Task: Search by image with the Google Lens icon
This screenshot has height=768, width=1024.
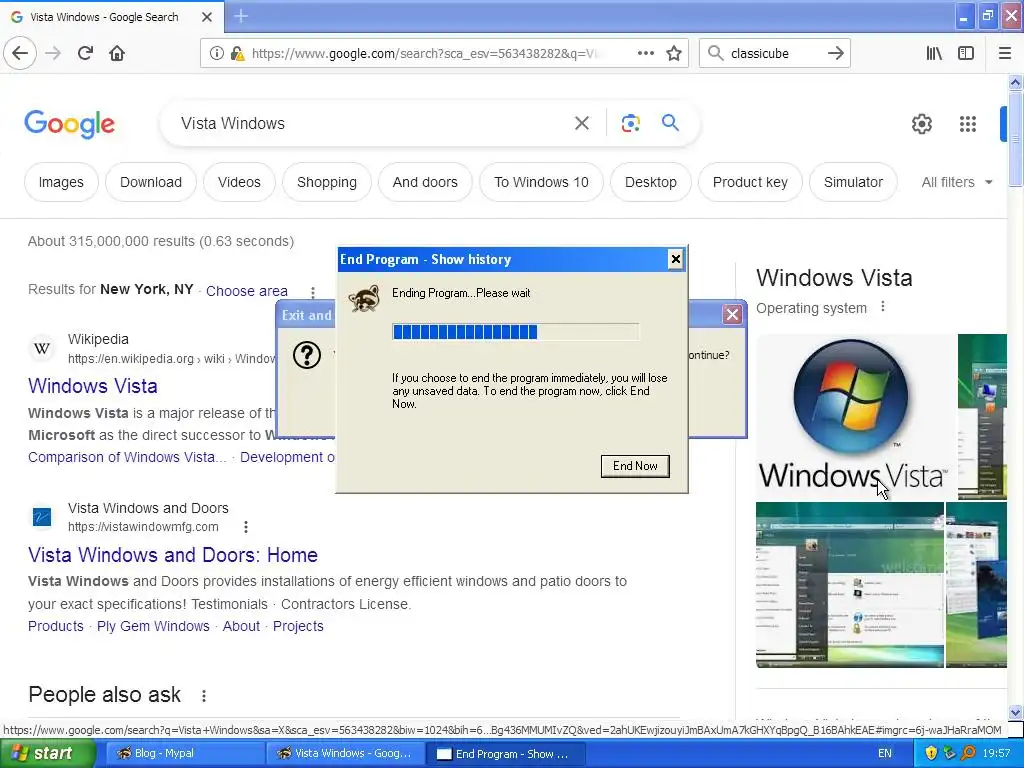Action: click(630, 123)
